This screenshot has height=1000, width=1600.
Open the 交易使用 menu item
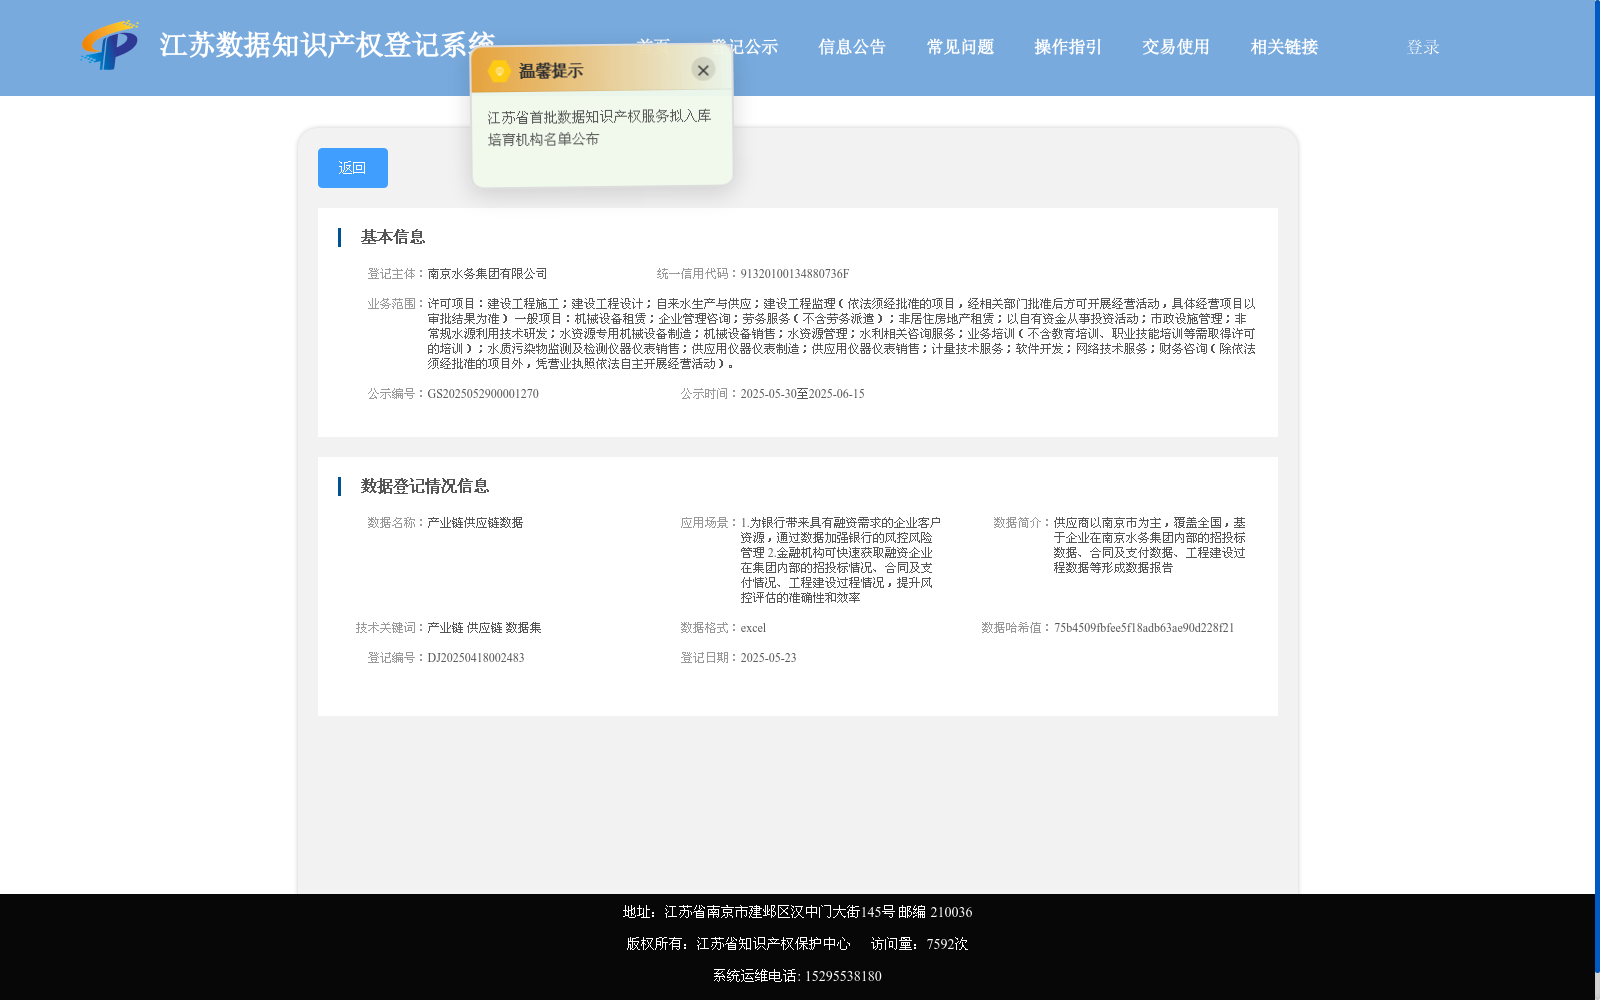[x=1175, y=46]
